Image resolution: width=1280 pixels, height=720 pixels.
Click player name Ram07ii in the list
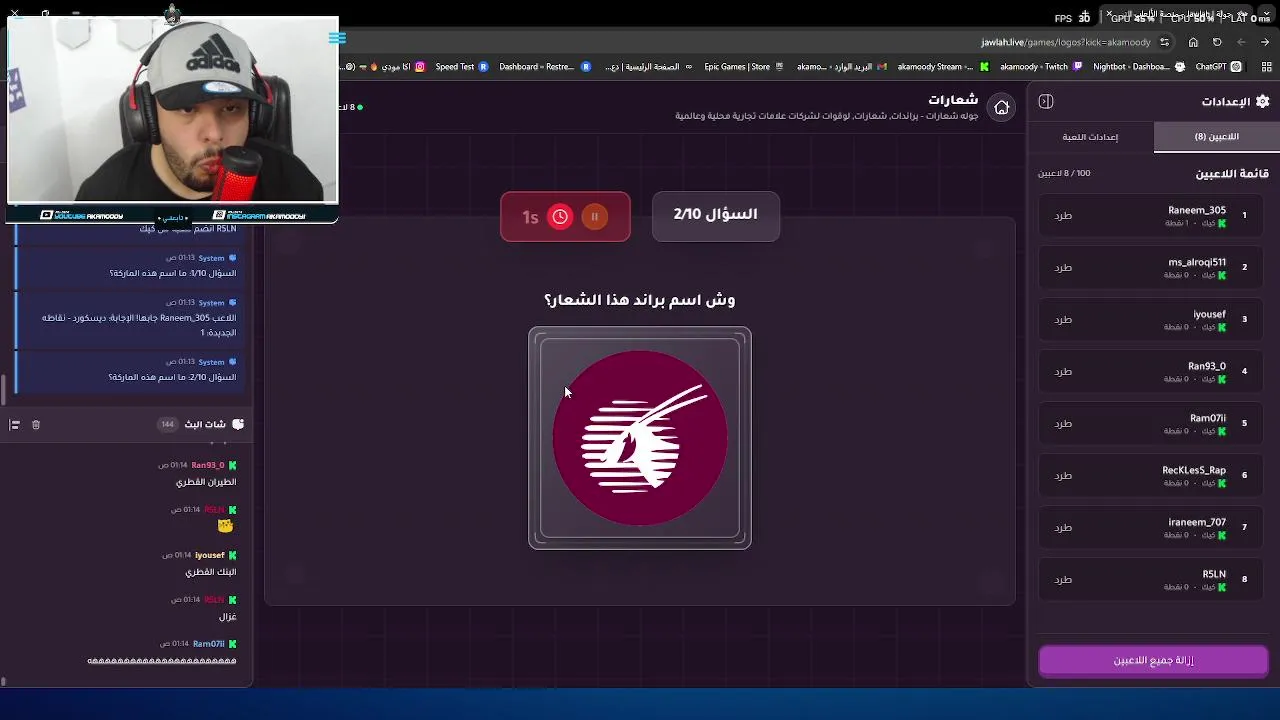pyautogui.click(x=1208, y=418)
